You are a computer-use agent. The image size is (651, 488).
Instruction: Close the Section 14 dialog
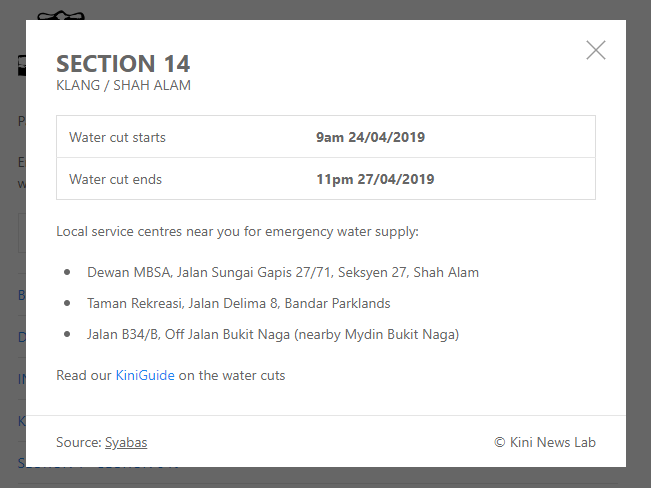pos(596,50)
